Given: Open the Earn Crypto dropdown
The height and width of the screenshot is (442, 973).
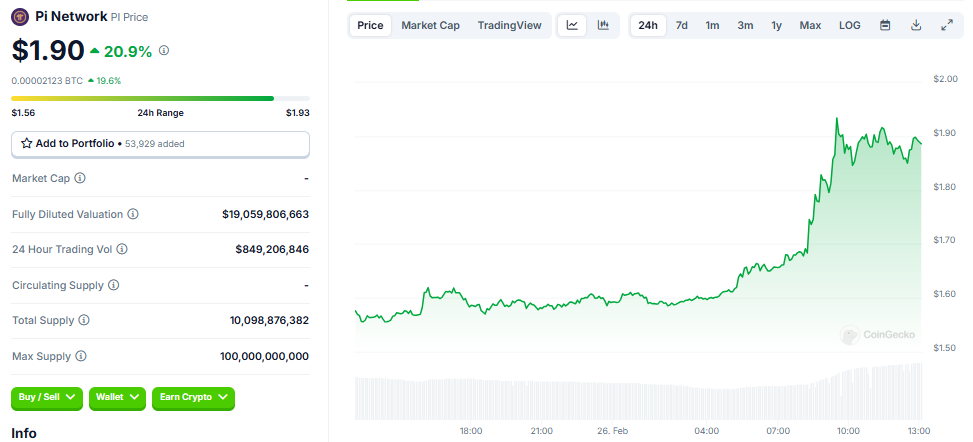Looking at the screenshot, I should click(194, 398).
